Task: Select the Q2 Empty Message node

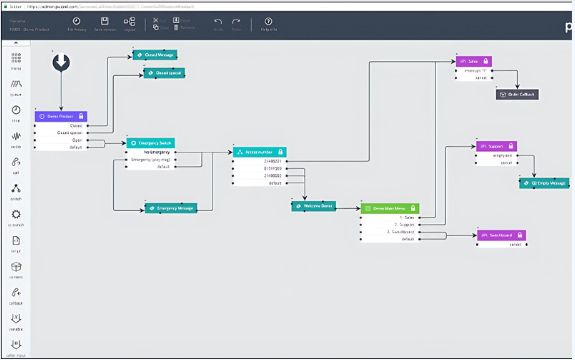Action: [544, 183]
